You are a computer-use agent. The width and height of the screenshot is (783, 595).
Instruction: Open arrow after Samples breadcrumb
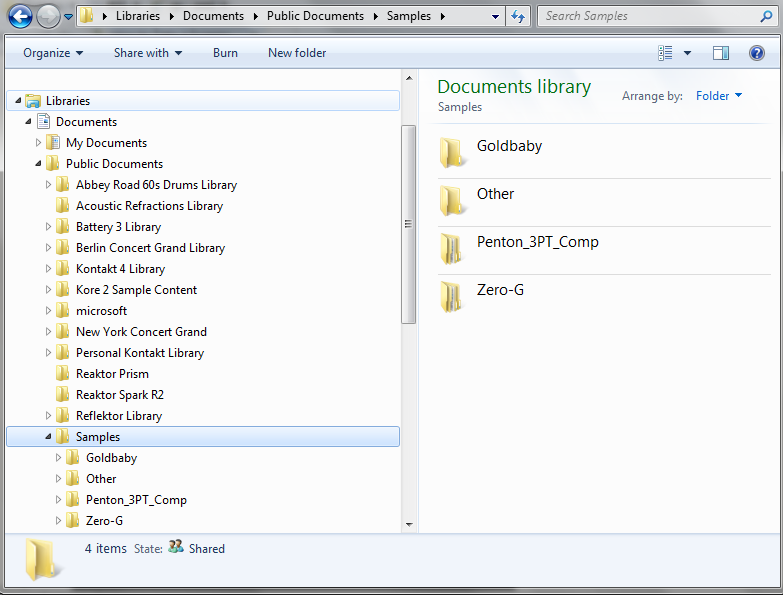point(442,16)
